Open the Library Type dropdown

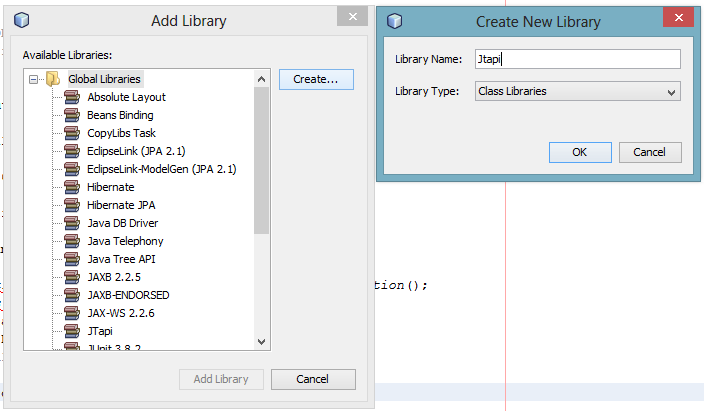click(x=577, y=91)
